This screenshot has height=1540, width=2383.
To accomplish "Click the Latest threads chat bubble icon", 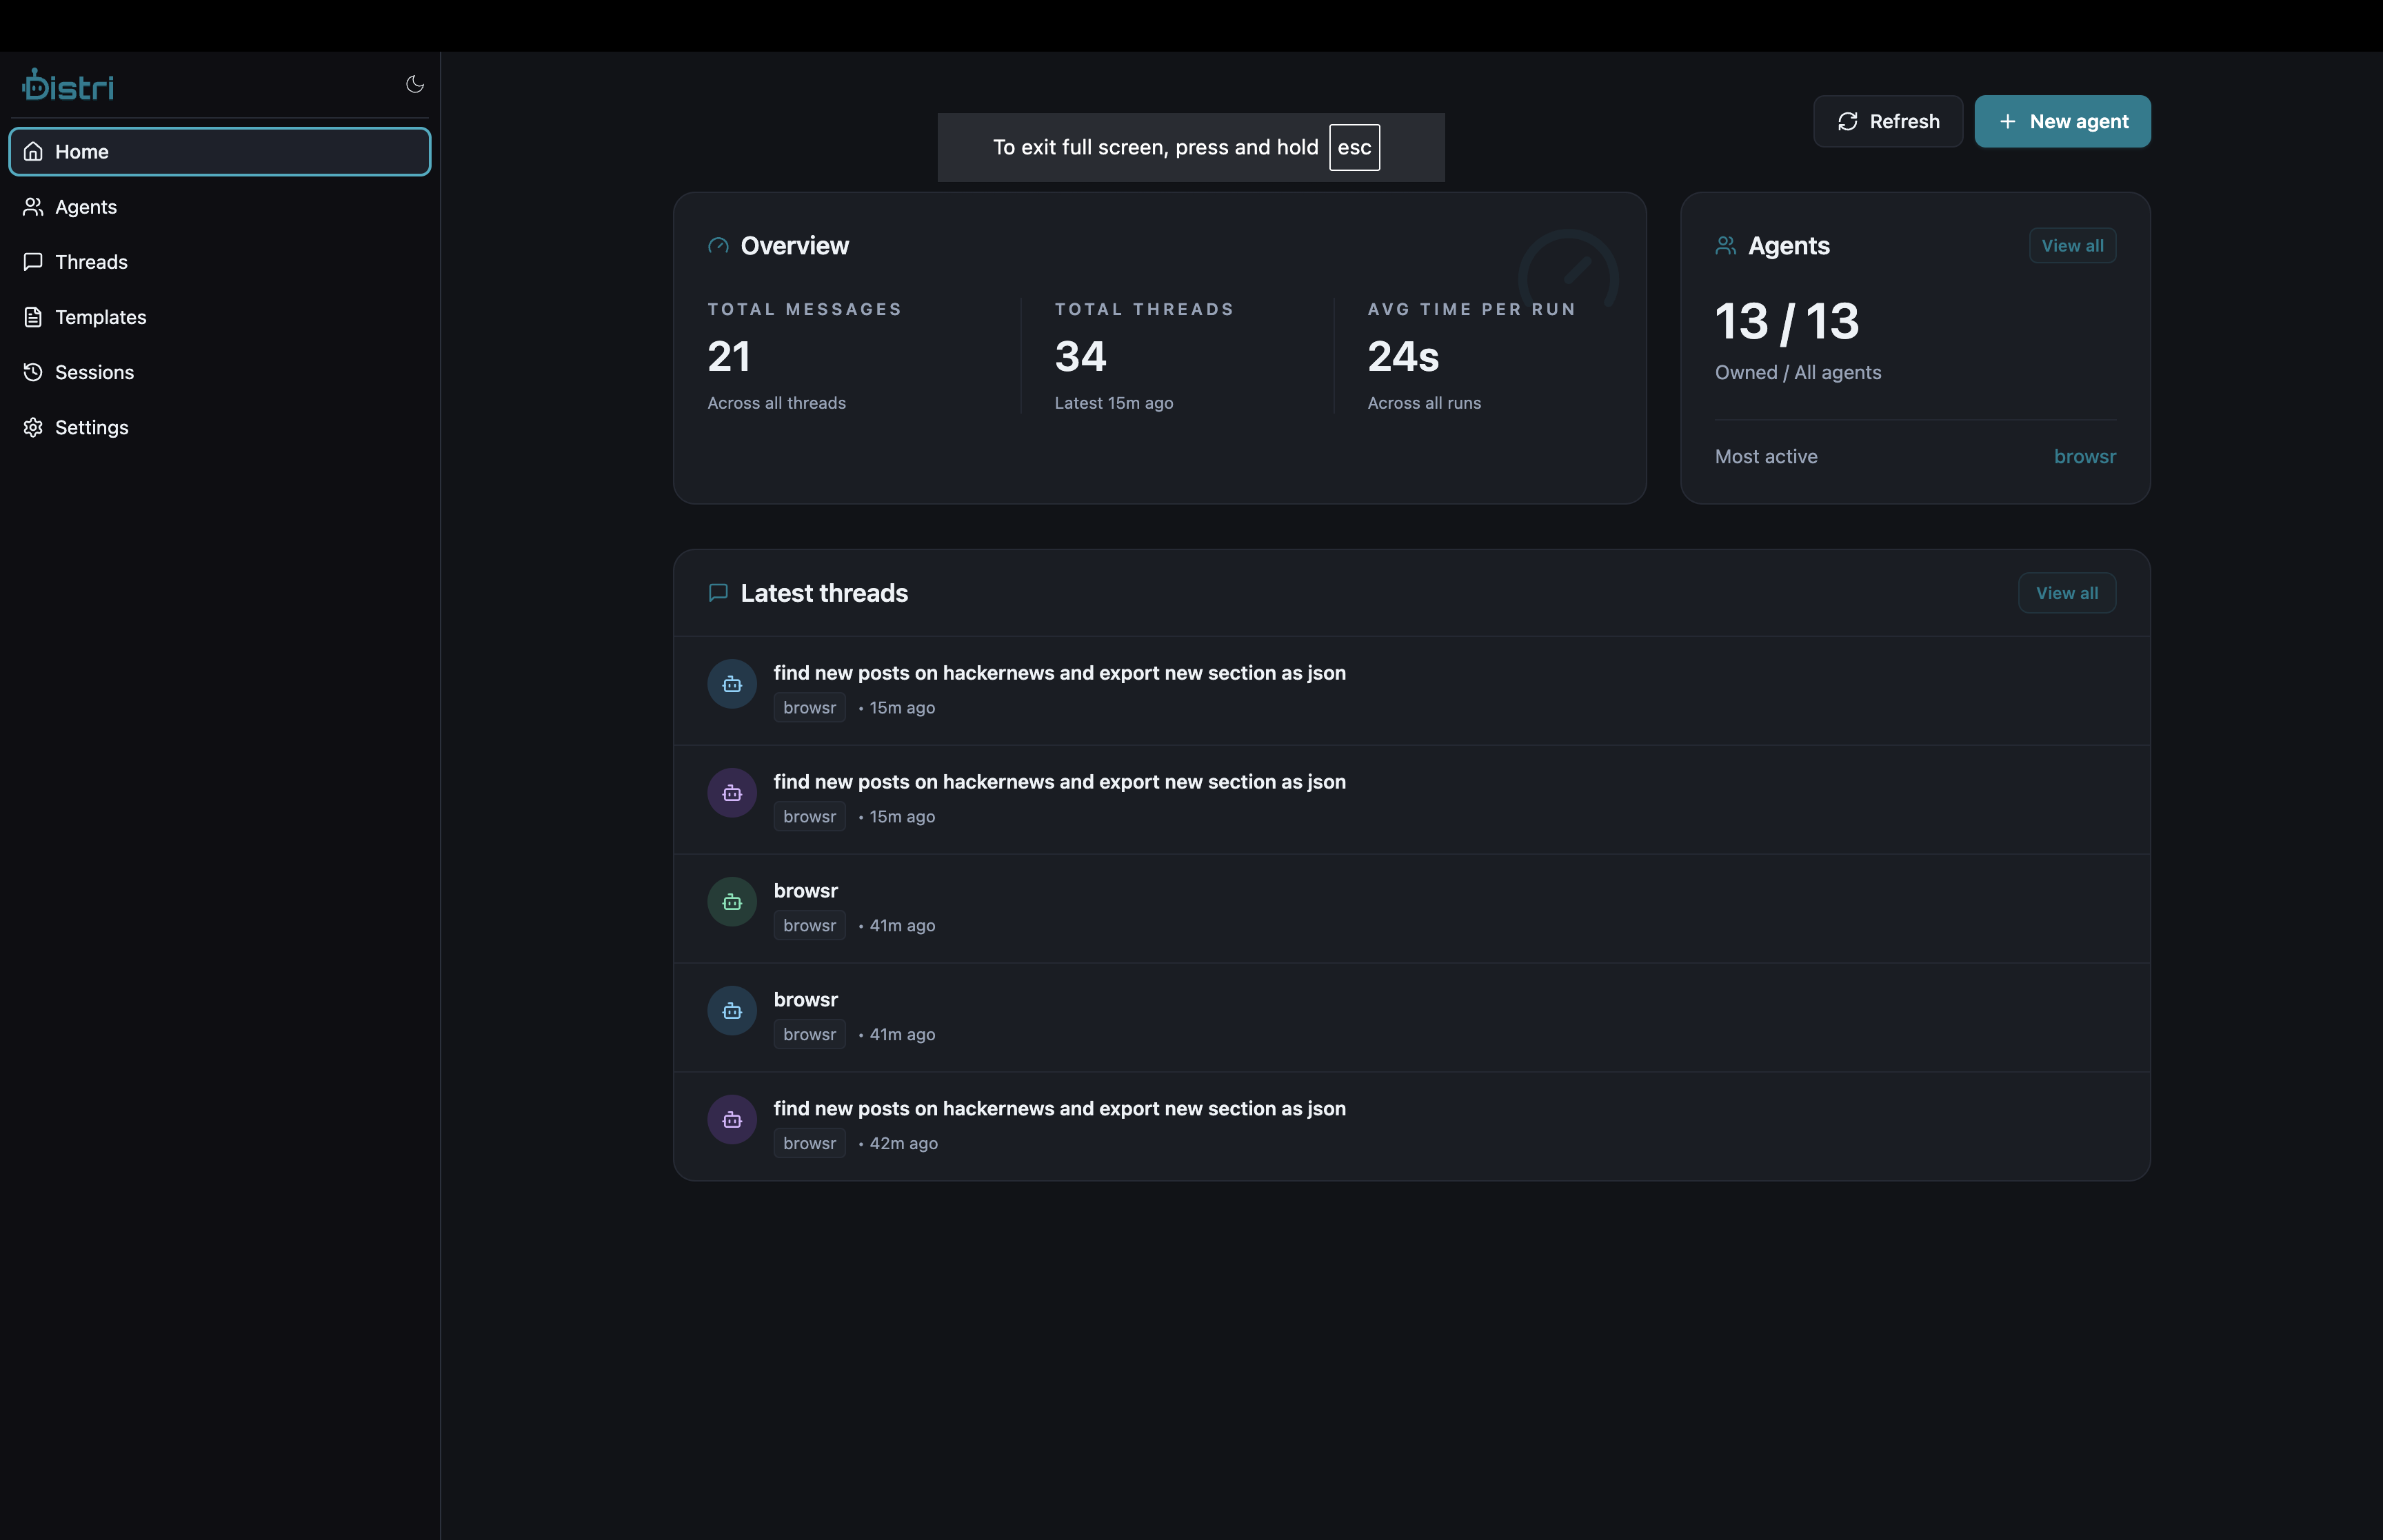I will coord(718,592).
